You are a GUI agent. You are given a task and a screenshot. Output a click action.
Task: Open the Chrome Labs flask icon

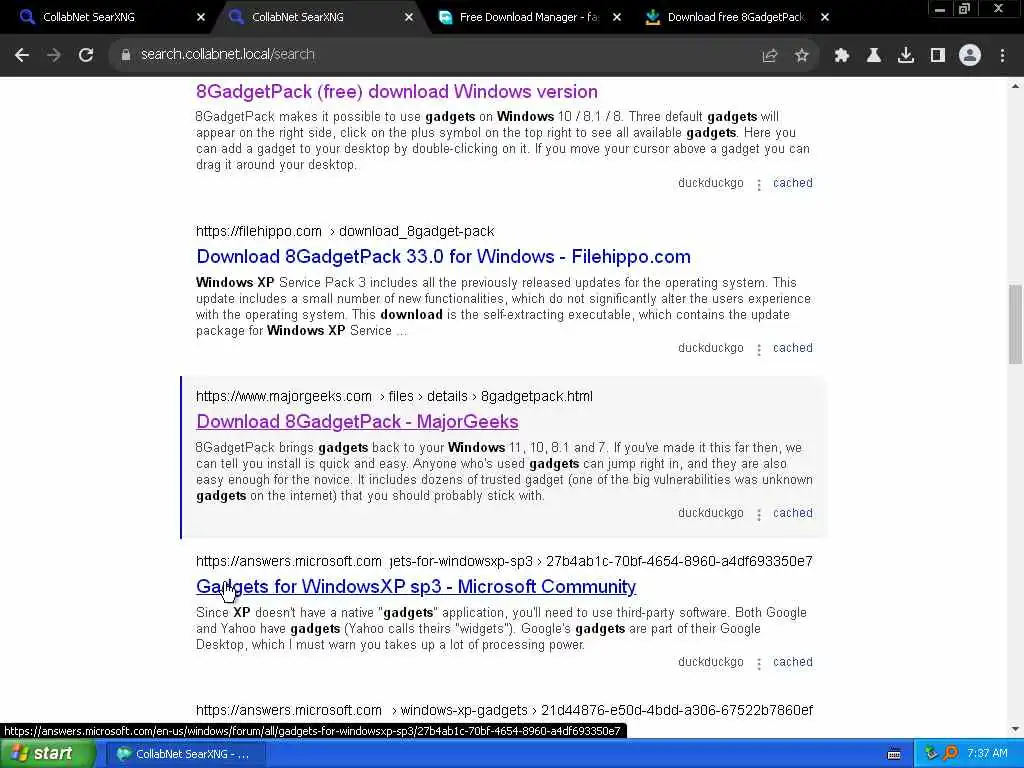(873, 56)
